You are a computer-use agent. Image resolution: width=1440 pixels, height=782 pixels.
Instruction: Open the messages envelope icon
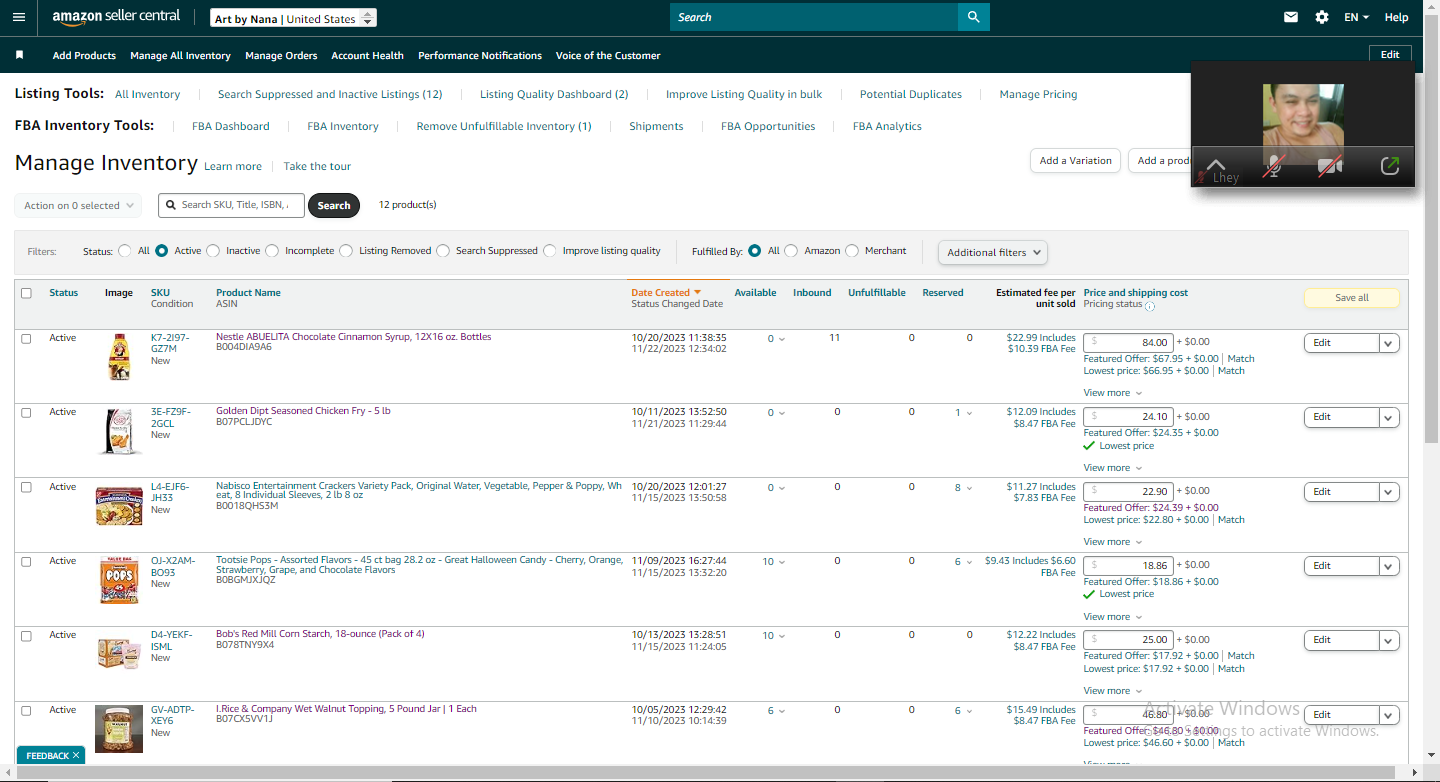click(1291, 17)
